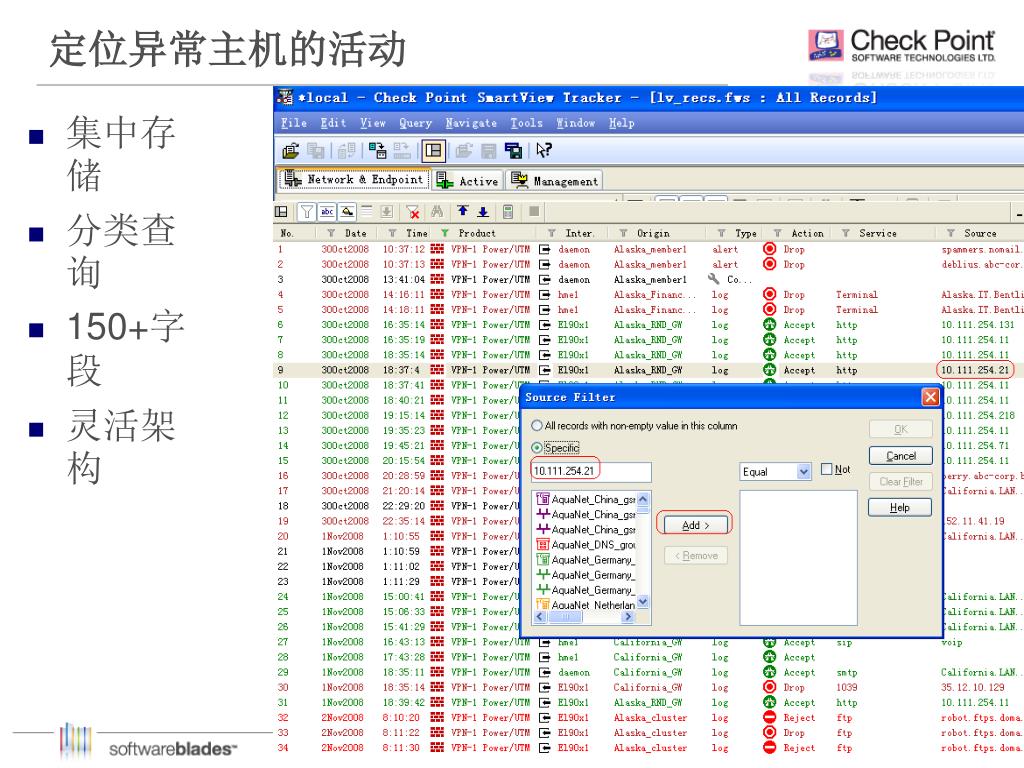
Task: Click the Add > button
Action: point(696,525)
